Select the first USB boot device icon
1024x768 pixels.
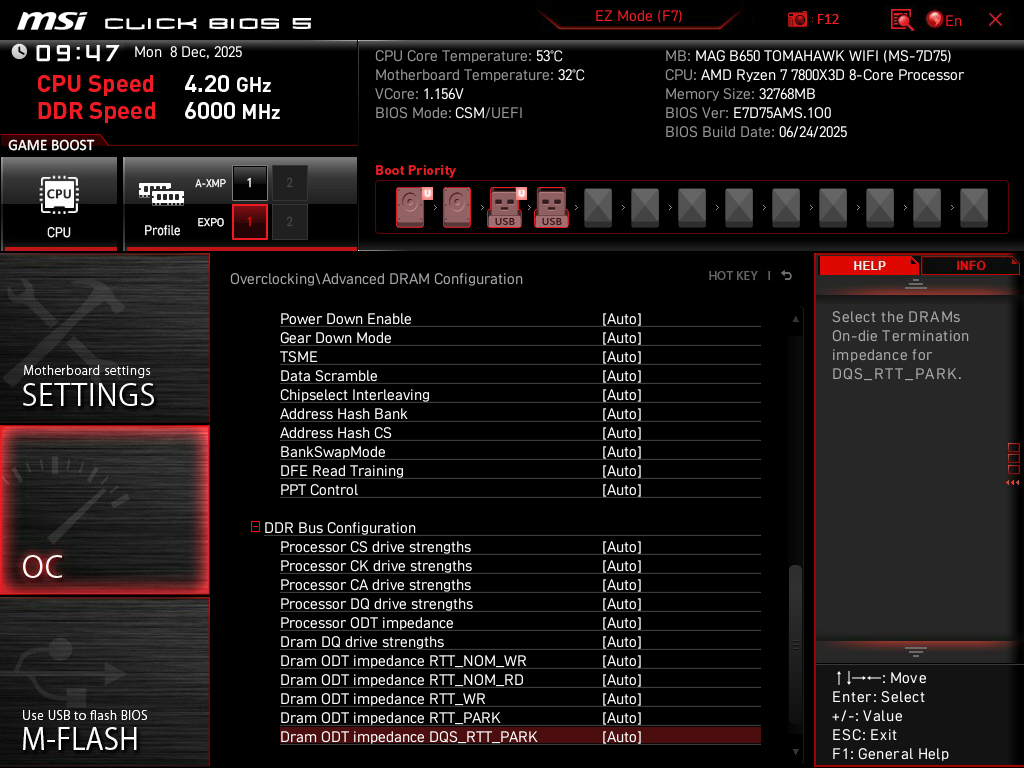(x=504, y=207)
